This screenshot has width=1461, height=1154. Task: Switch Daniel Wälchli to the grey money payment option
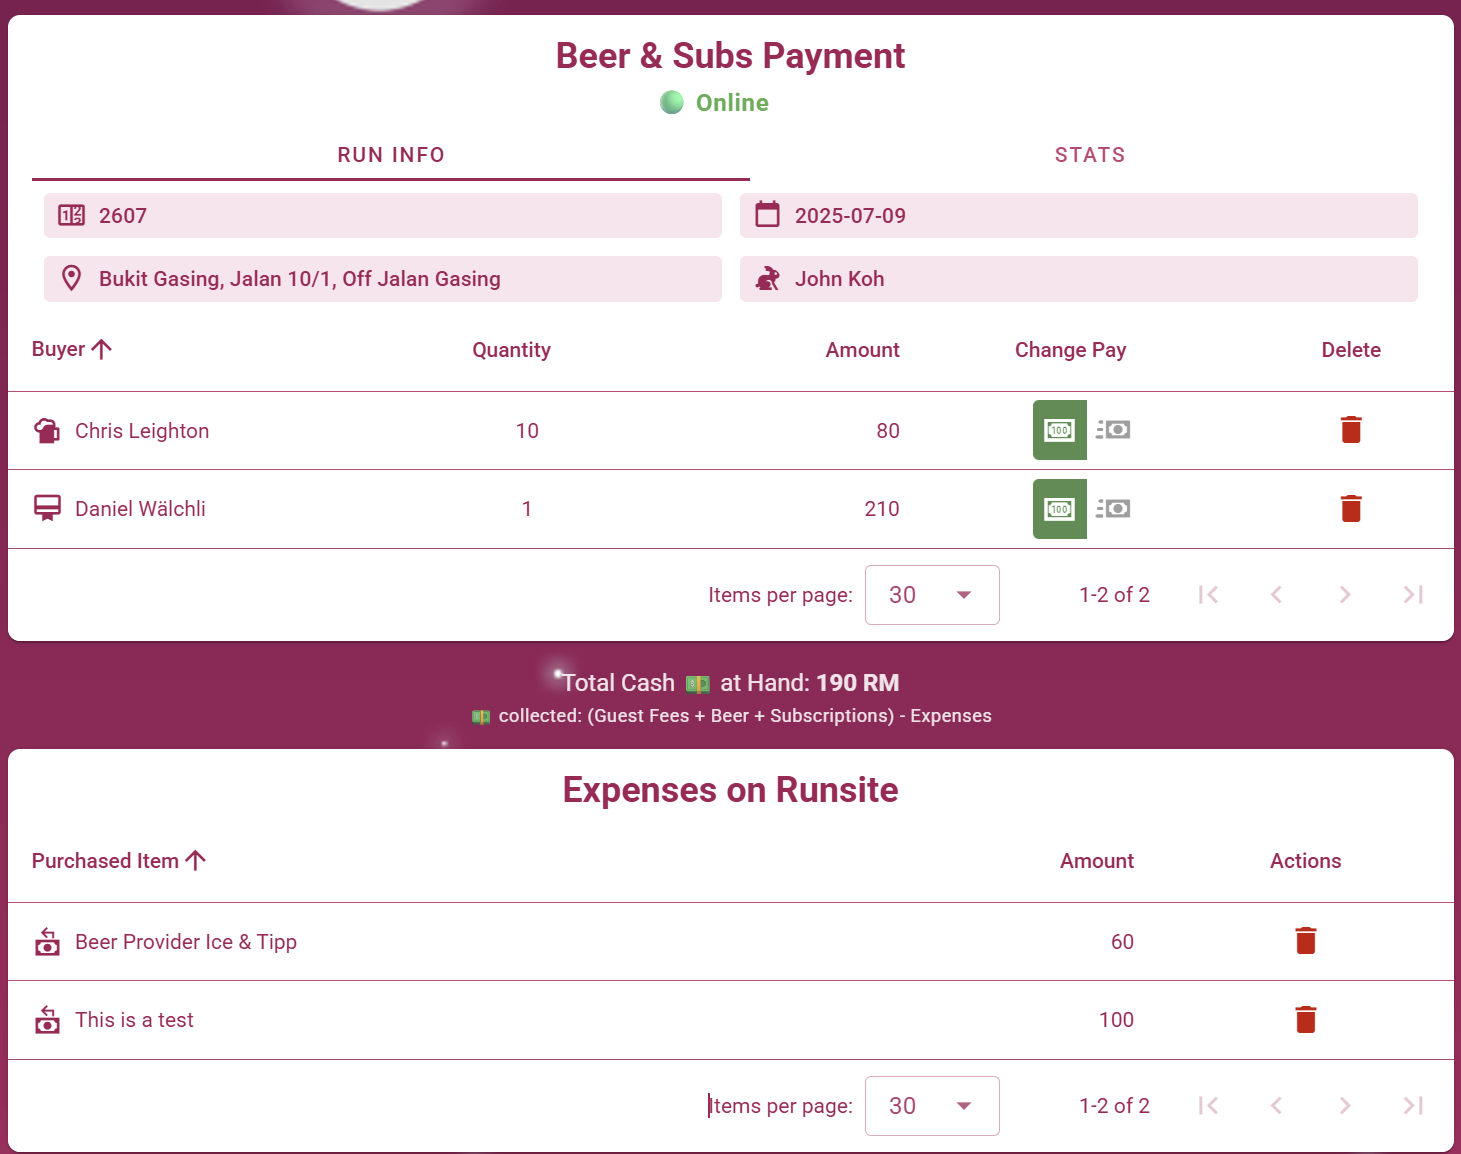1113,509
